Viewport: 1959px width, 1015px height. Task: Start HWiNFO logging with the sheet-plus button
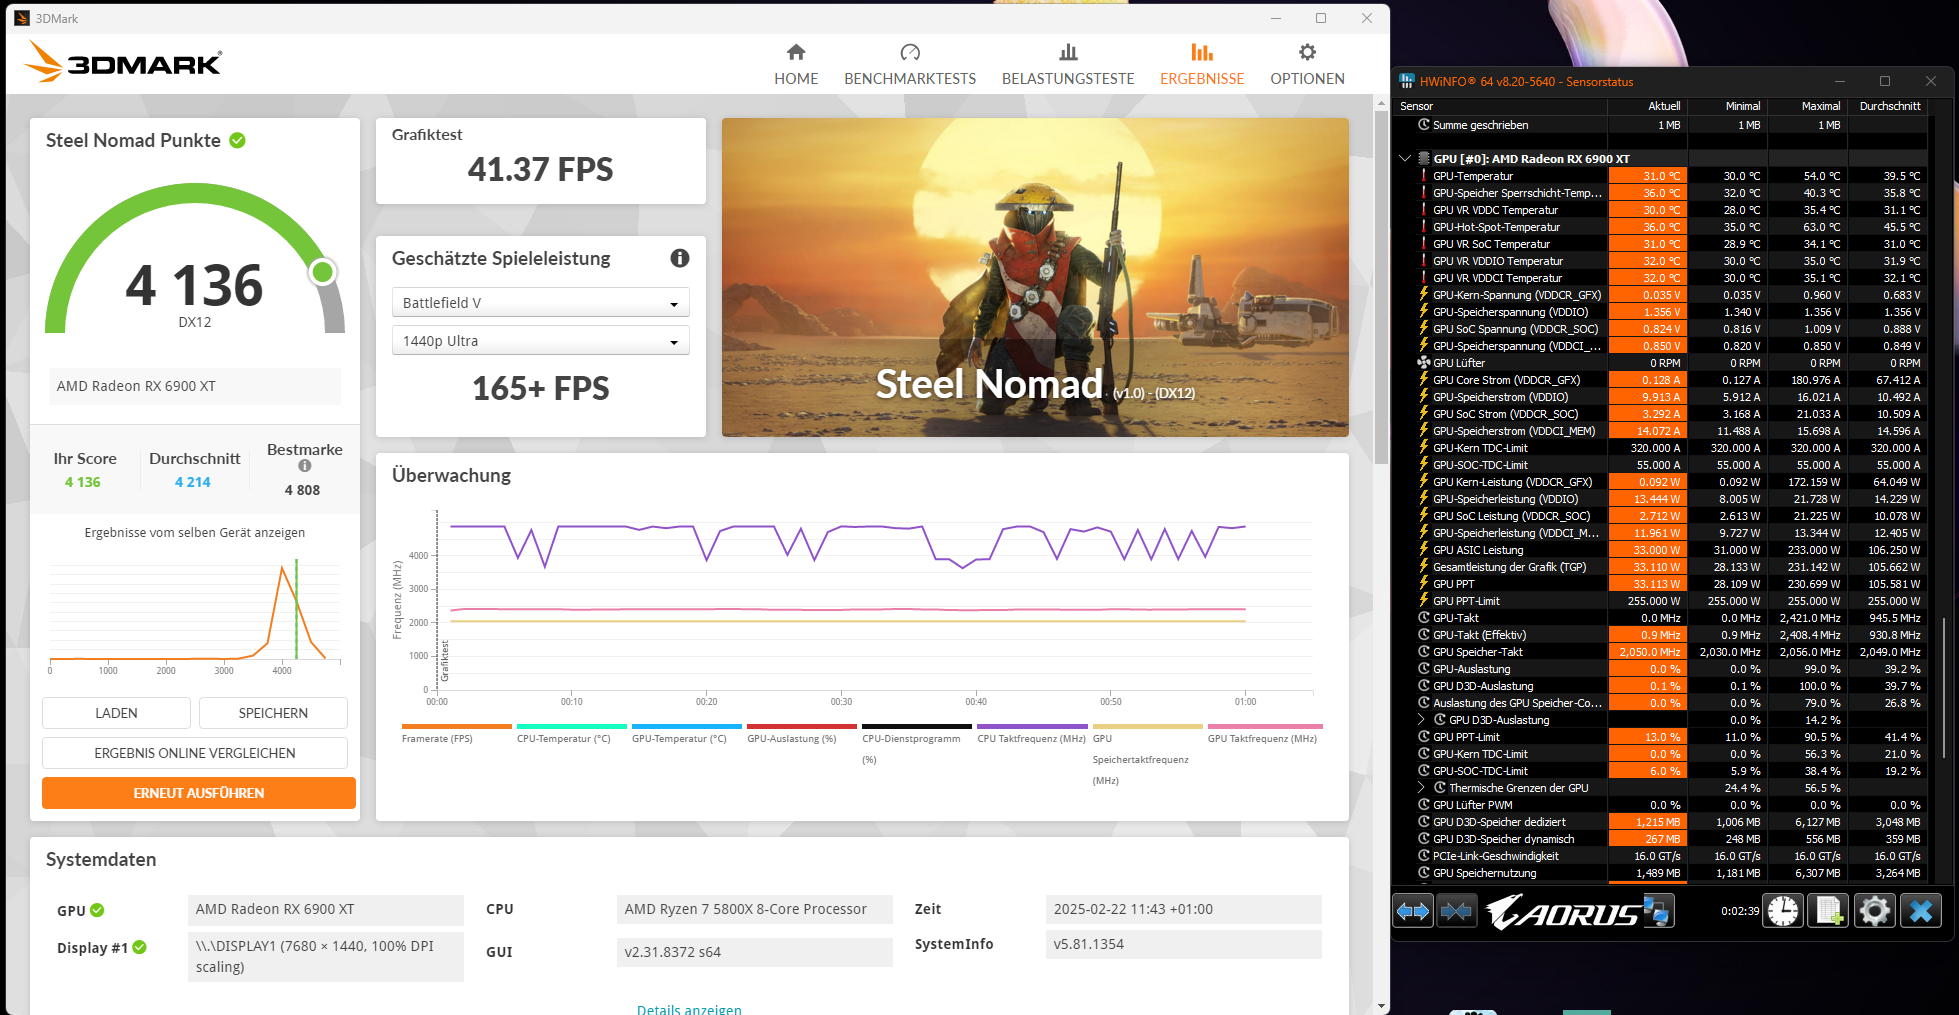(x=1829, y=911)
